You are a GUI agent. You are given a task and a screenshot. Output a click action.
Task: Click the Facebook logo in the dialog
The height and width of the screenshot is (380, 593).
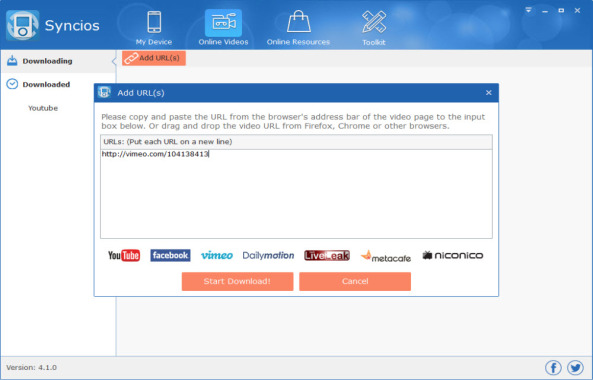pos(170,255)
